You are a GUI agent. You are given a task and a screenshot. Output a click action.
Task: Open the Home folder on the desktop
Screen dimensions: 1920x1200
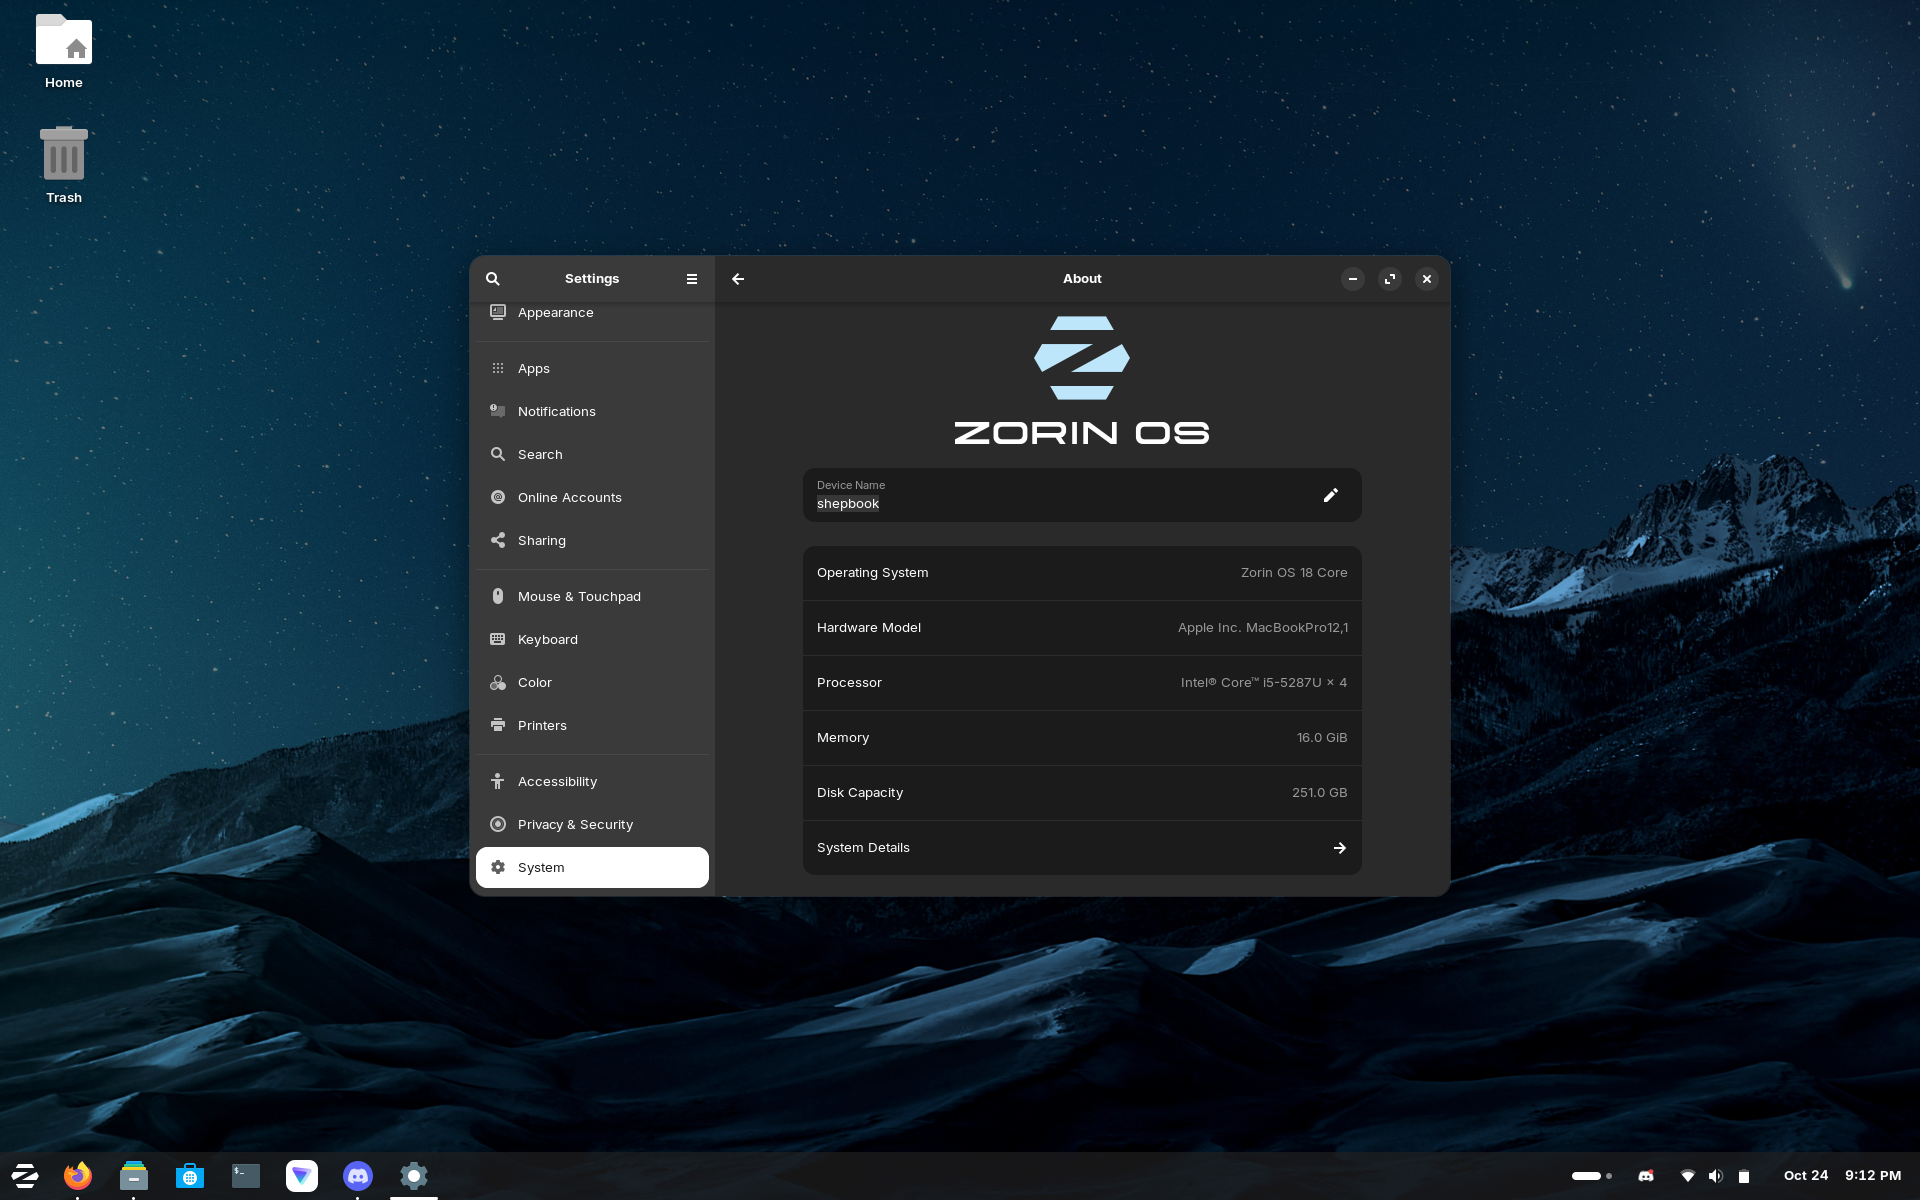(64, 52)
